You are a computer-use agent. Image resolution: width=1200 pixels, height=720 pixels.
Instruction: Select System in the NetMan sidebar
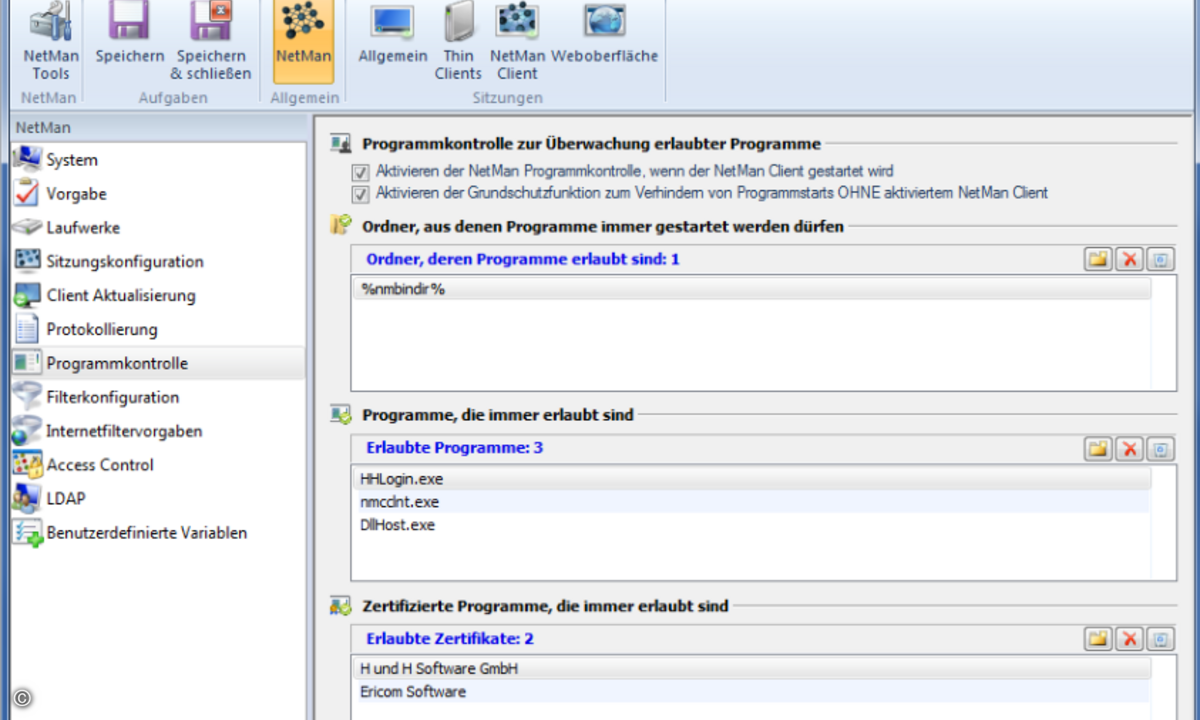point(158,160)
